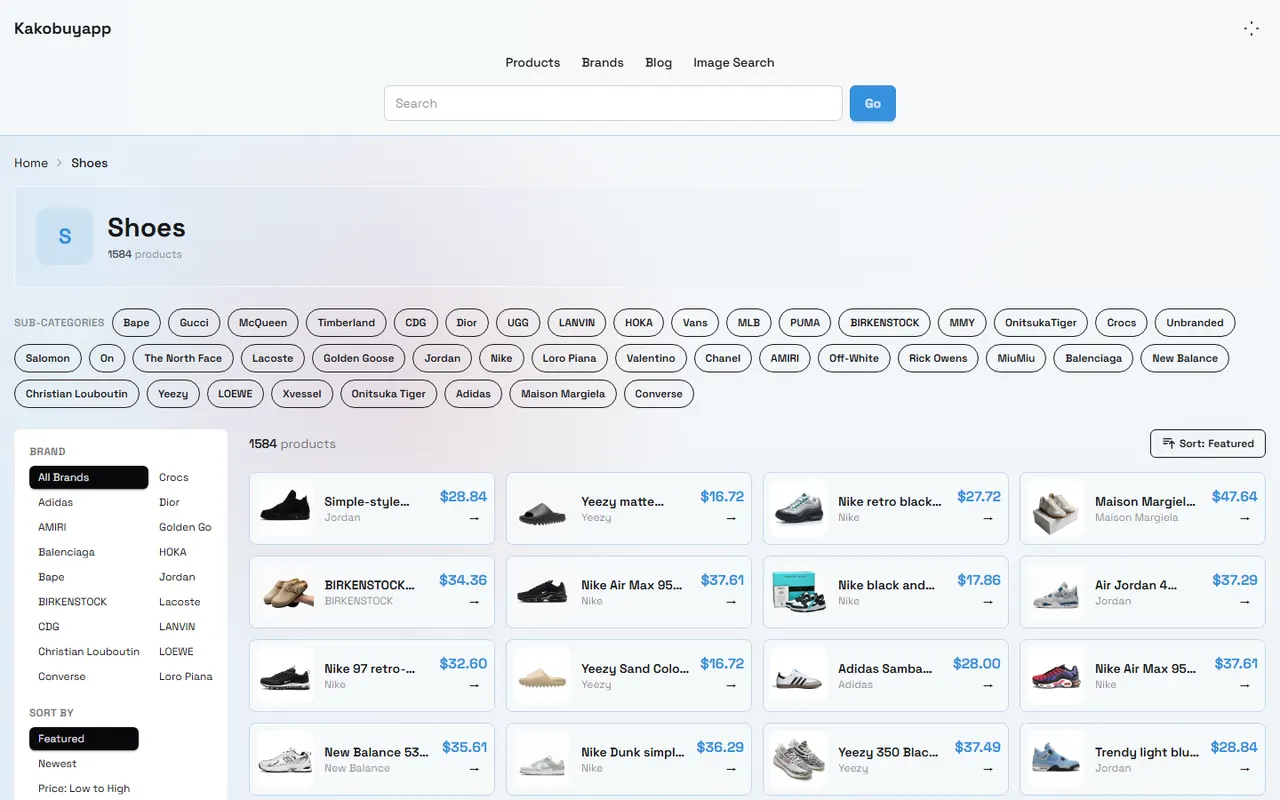Click arrow on Air Jordan 4 card

1245,602
